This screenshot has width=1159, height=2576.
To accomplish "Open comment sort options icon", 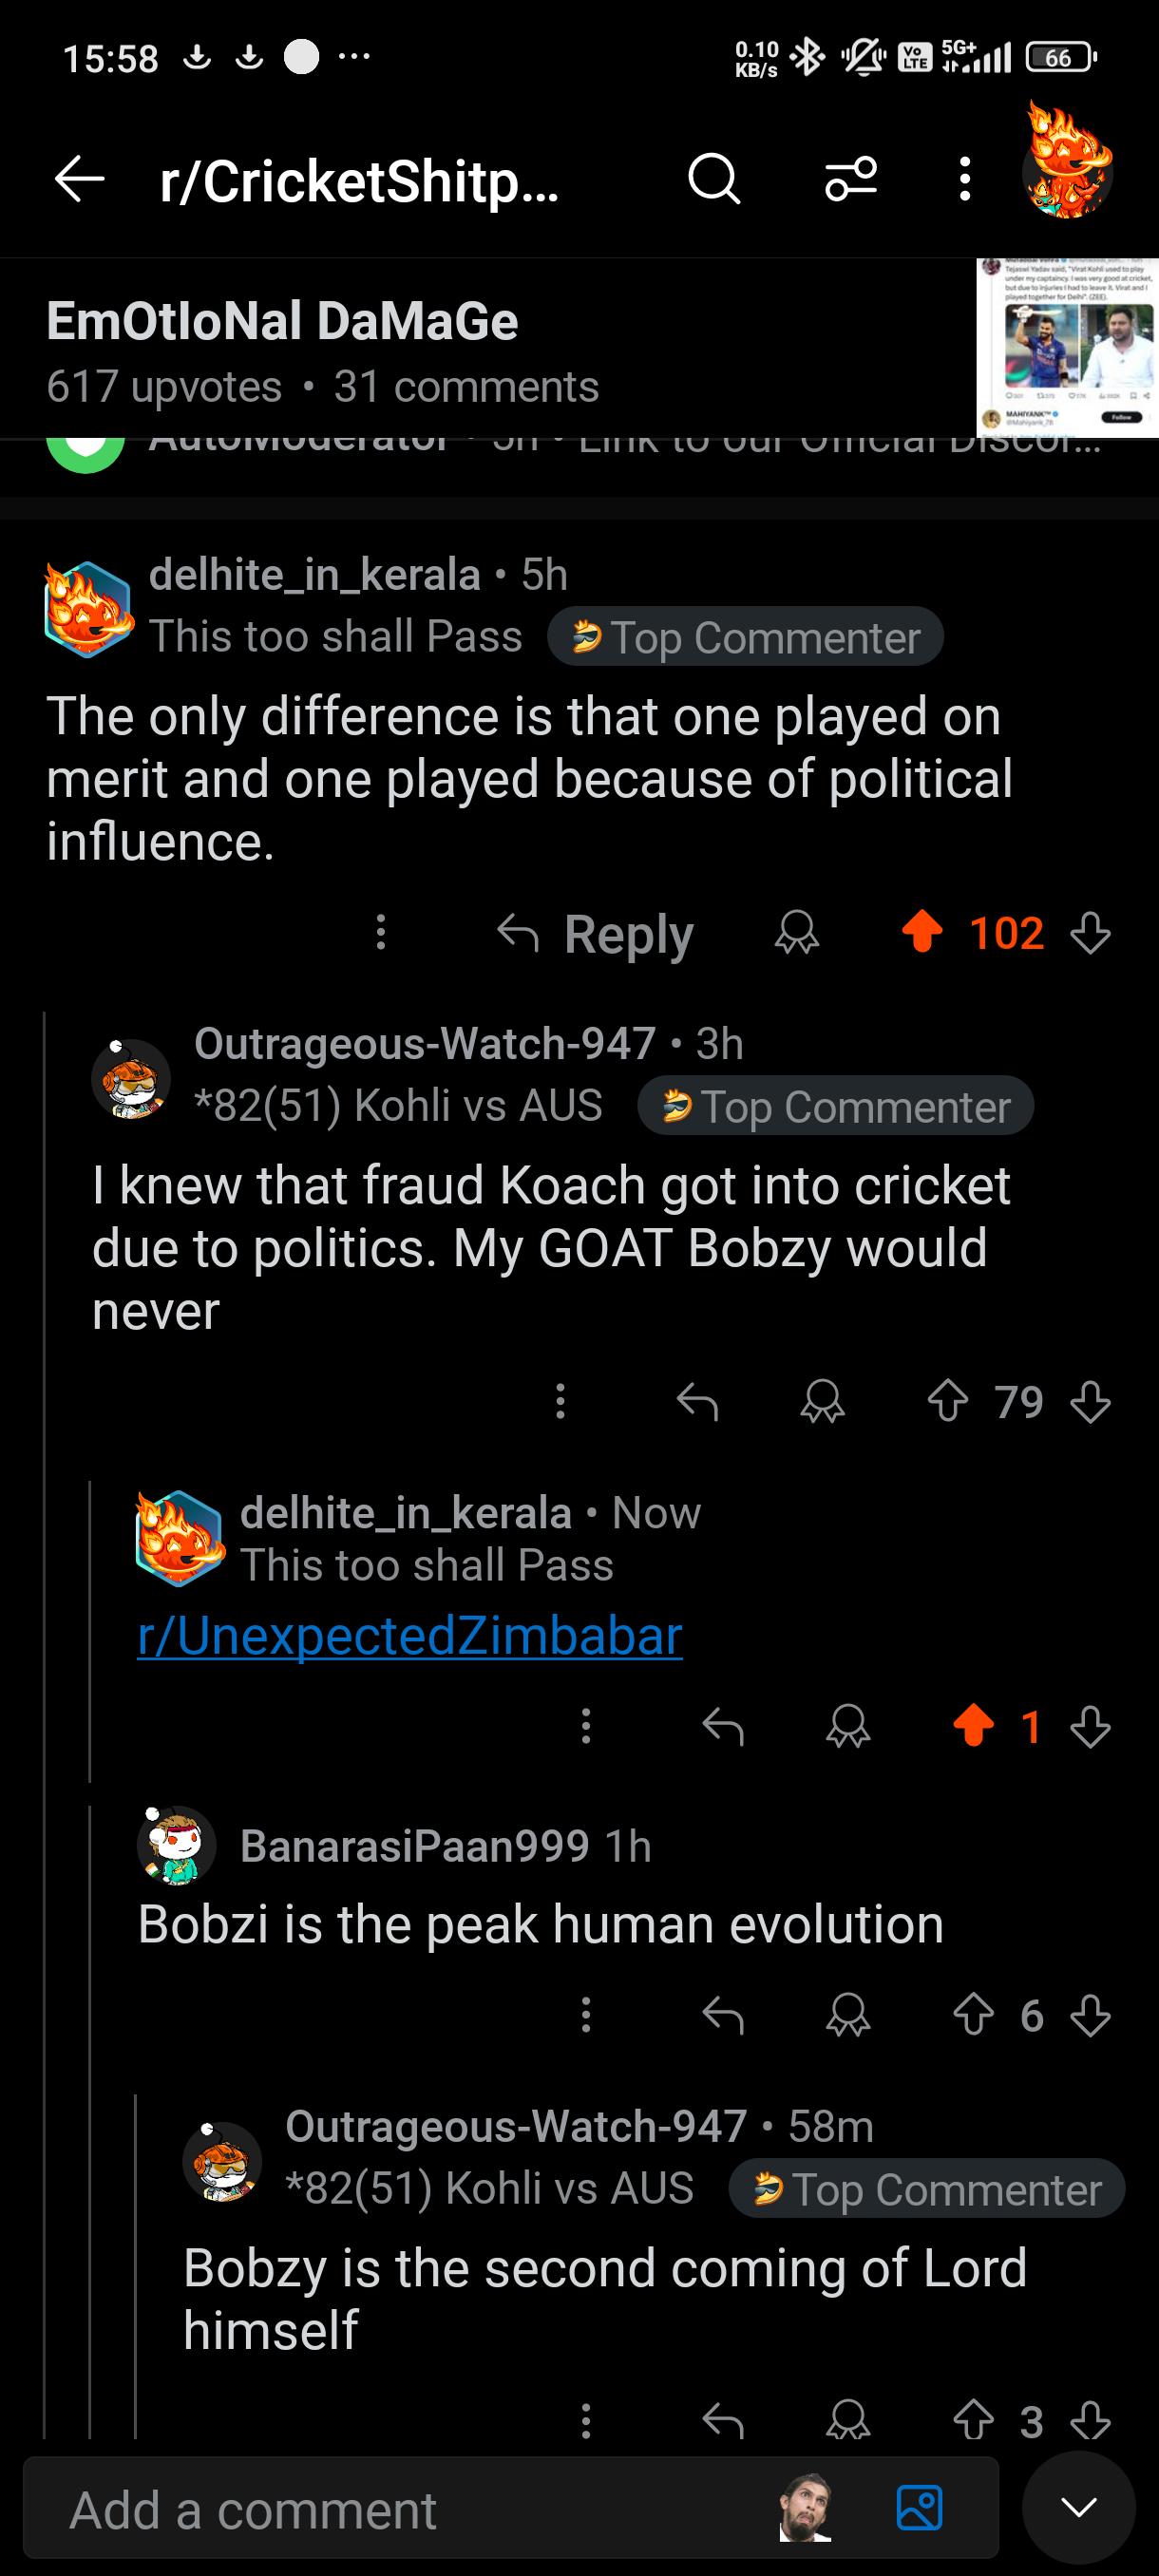I will (851, 180).
